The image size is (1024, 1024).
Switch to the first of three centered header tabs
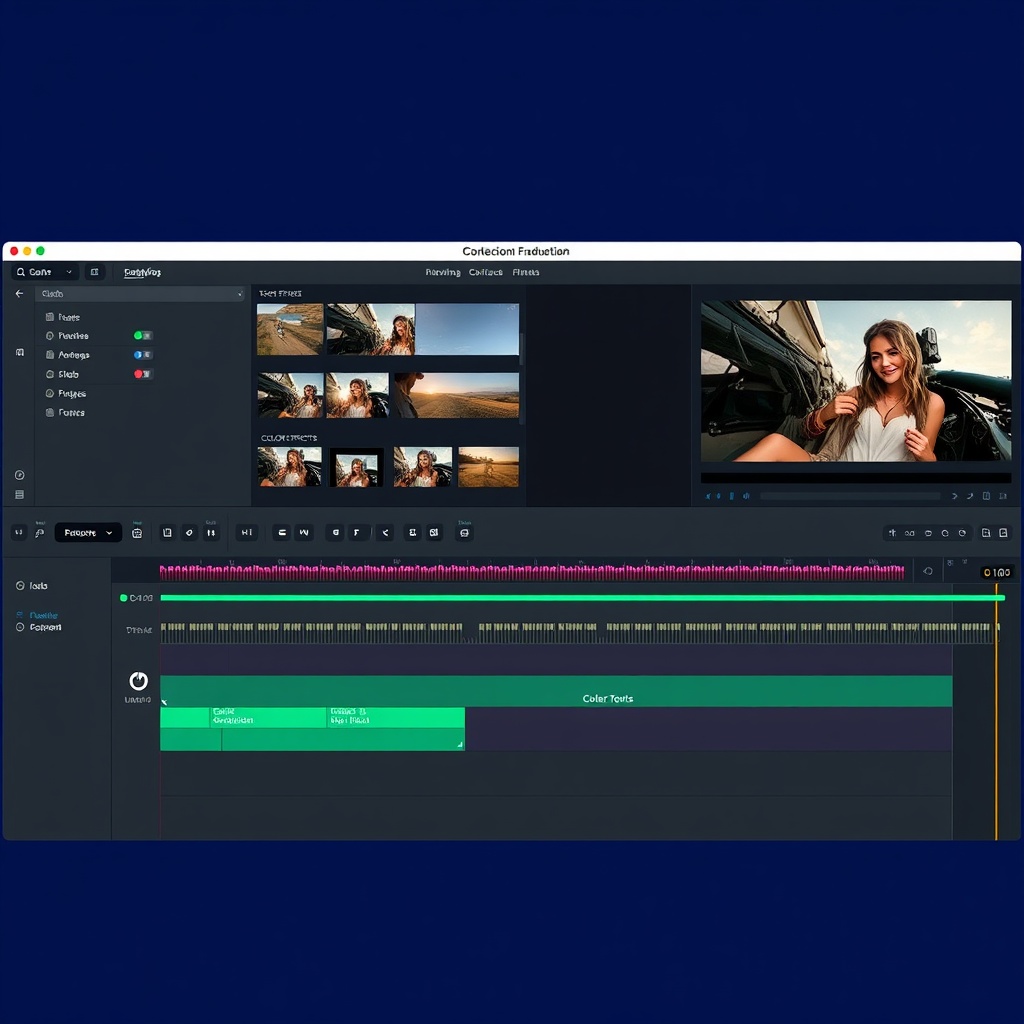pos(443,272)
